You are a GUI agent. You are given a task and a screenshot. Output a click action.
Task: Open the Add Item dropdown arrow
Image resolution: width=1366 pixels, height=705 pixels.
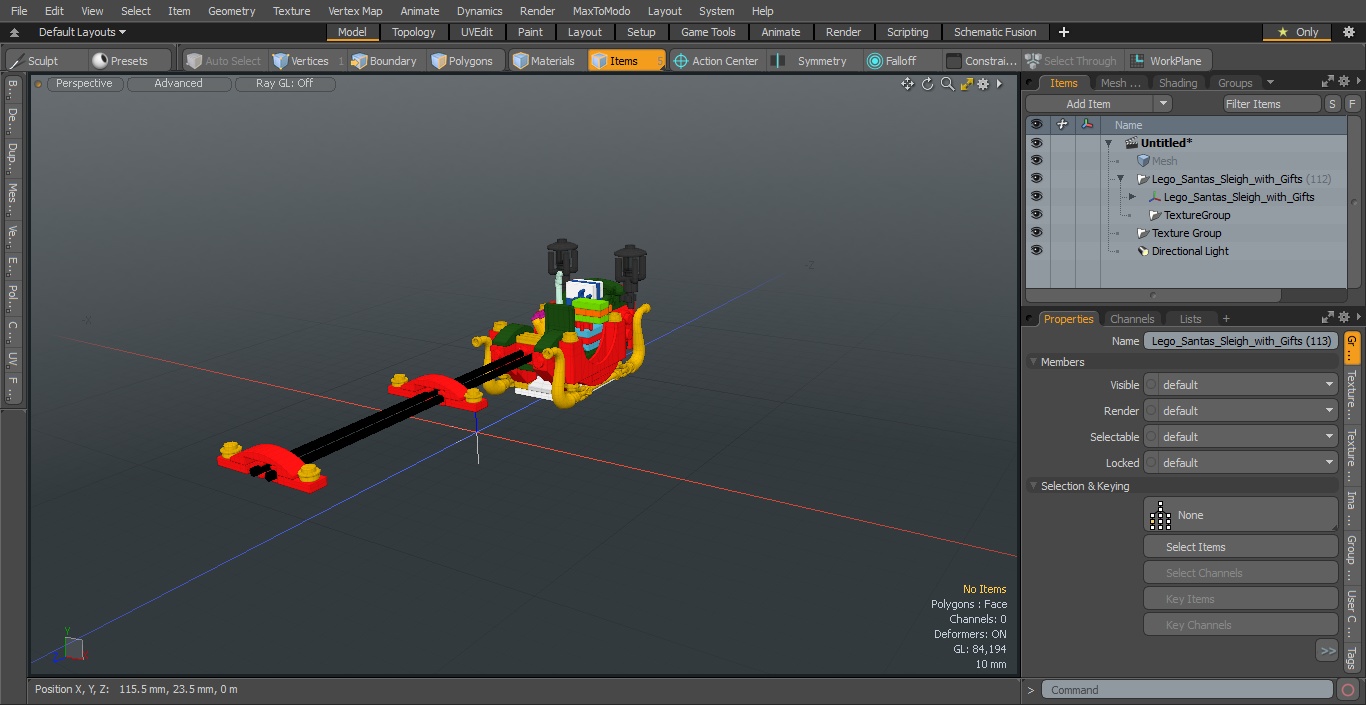coord(1162,104)
